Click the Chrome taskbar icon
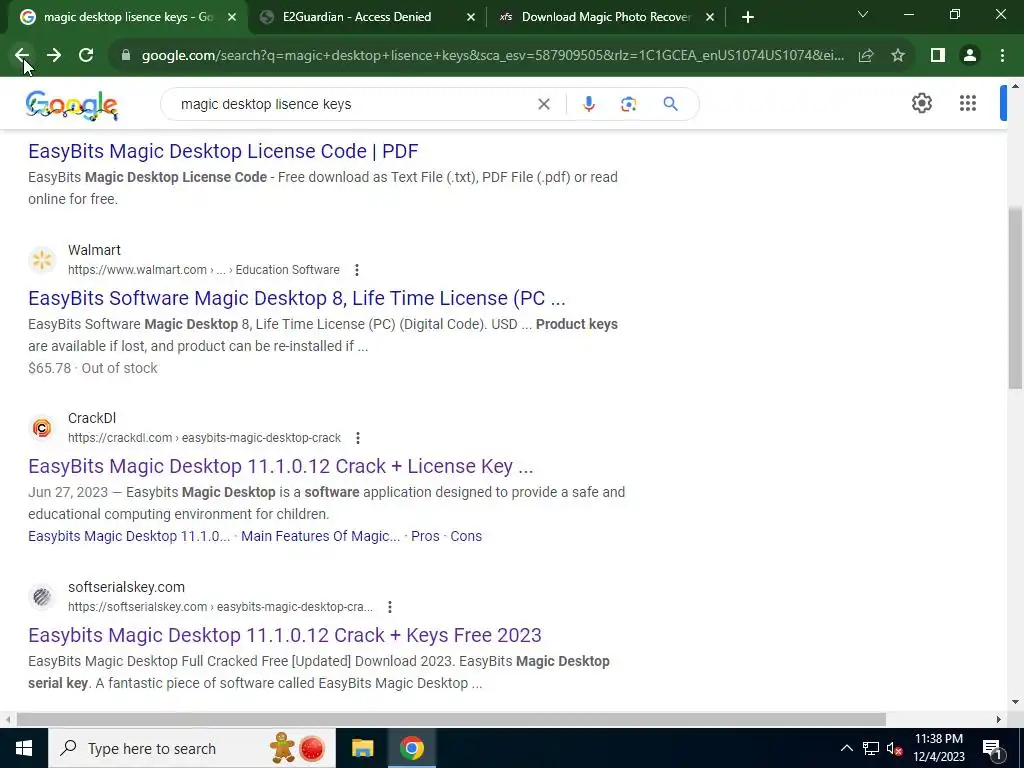The width and height of the screenshot is (1024, 768). (x=411, y=748)
